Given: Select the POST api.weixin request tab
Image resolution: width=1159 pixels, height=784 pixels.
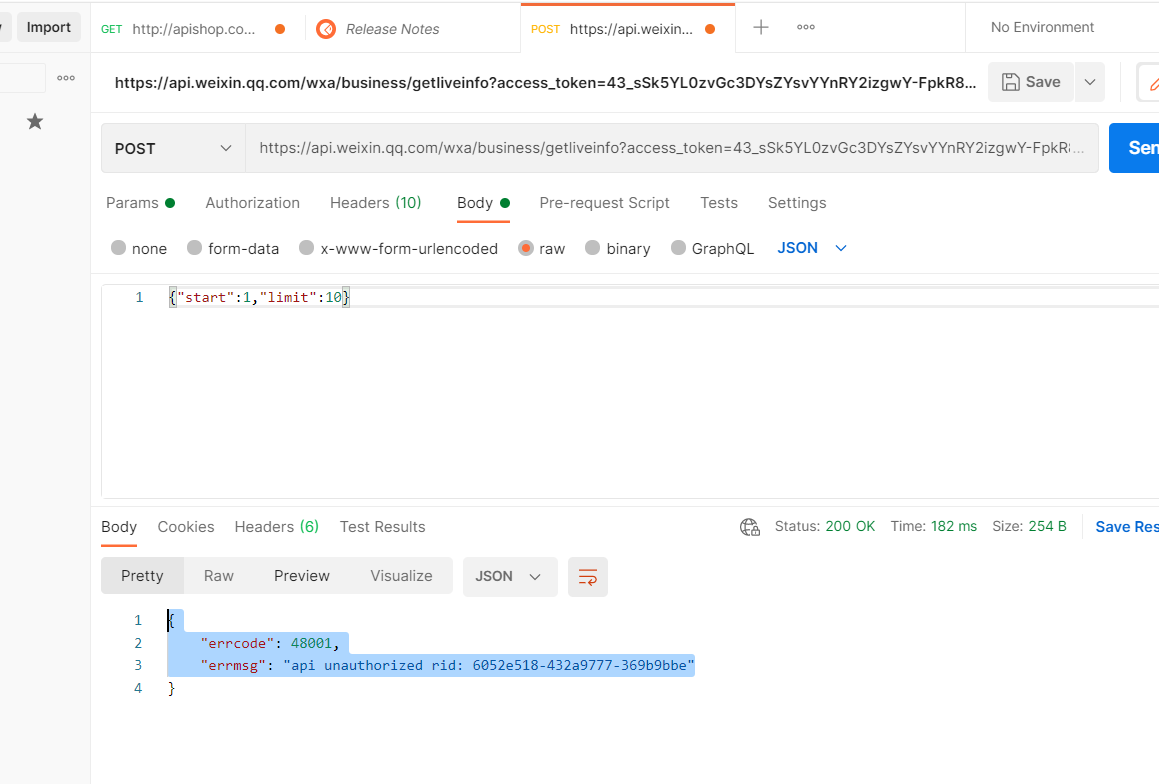Looking at the screenshot, I should [x=628, y=29].
